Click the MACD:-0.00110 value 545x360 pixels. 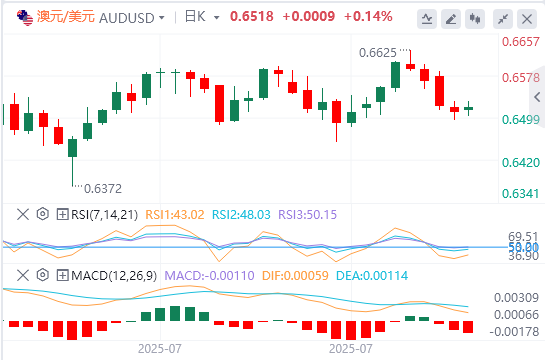[209, 276]
